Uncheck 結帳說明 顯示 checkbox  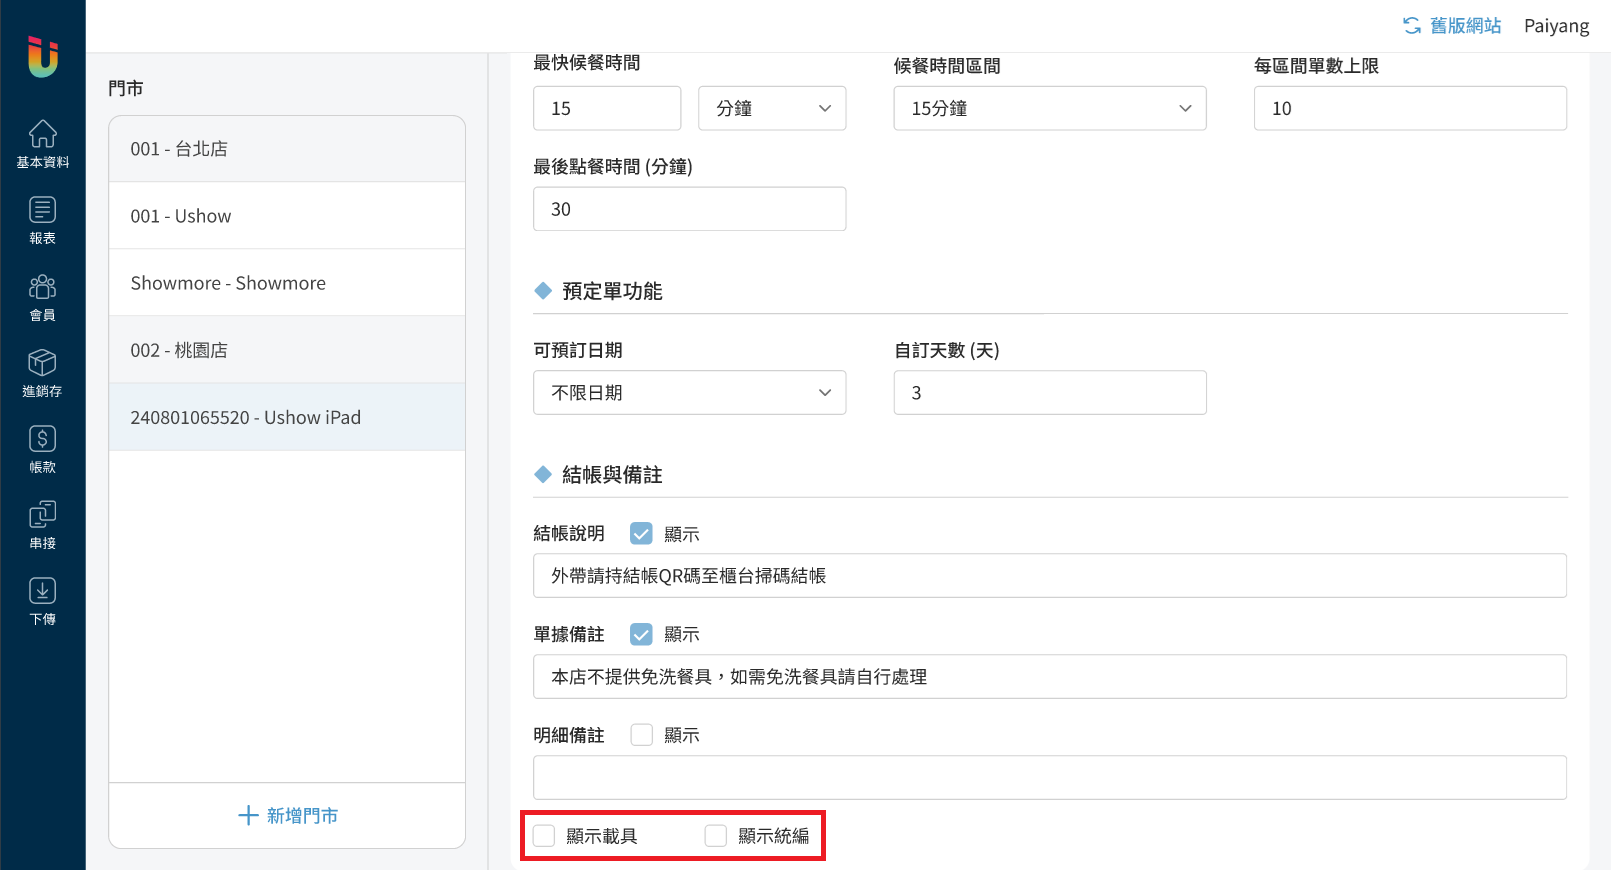point(641,534)
